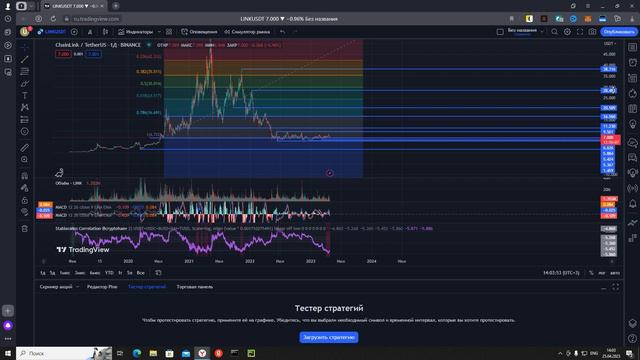This screenshot has height=360, width=640.
Task: Open the alerts clock panel icon
Action: [x=632, y=62]
